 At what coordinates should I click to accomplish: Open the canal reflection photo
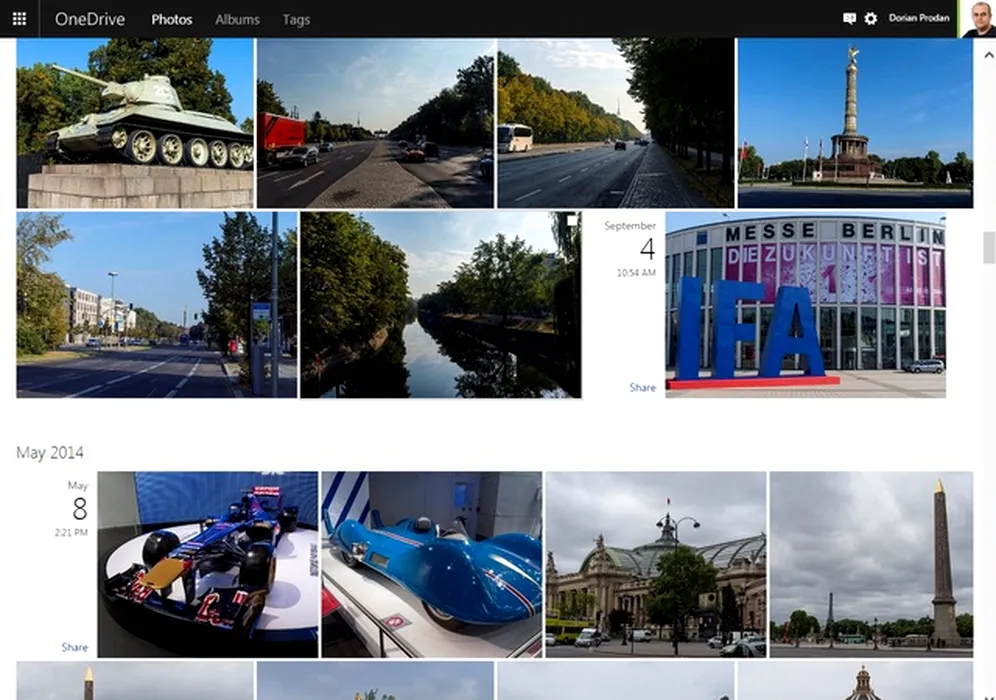[440, 305]
